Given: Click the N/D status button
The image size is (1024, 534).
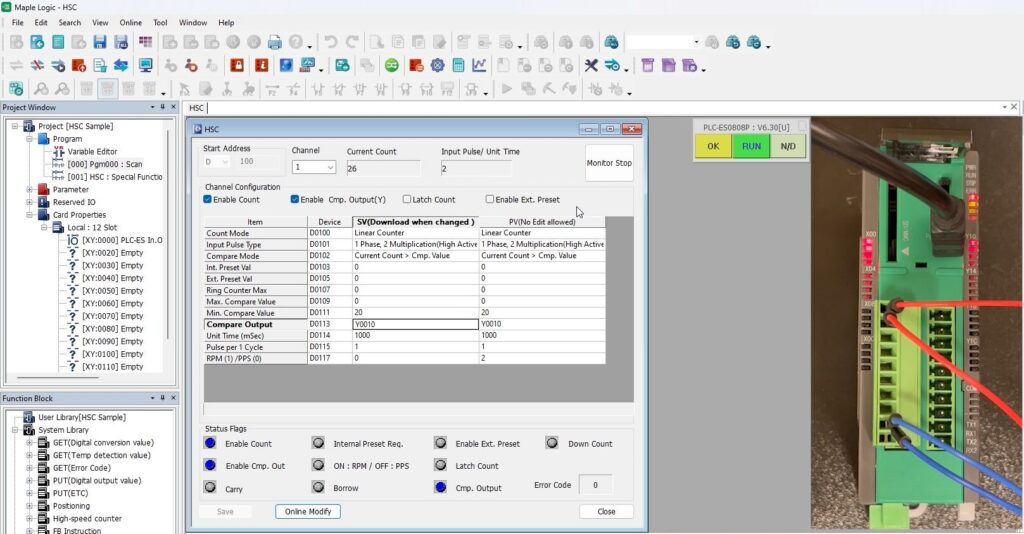Looking at the screenshot, I should point(788,146).
